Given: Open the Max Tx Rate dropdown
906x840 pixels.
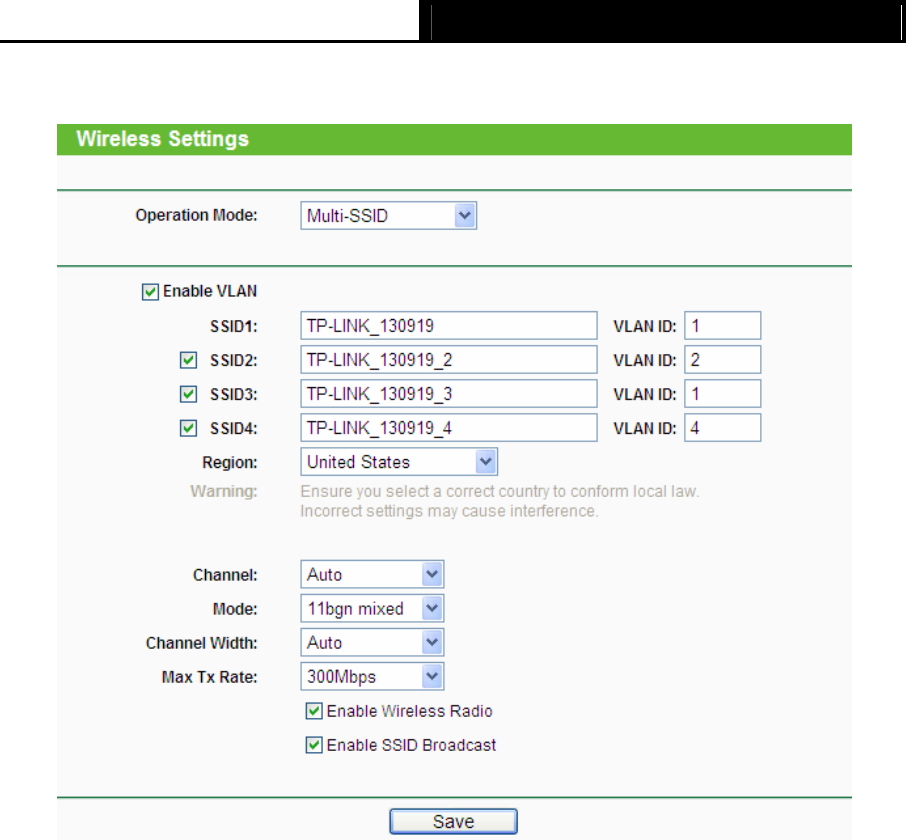Looking at the screenshot, I should pos(372,677).
